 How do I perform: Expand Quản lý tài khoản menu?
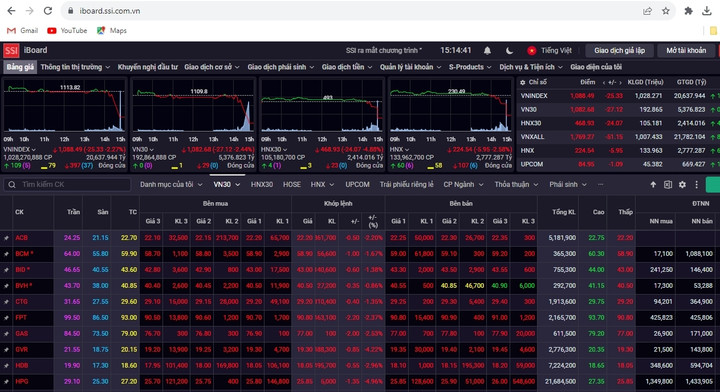tap(410, 67)
